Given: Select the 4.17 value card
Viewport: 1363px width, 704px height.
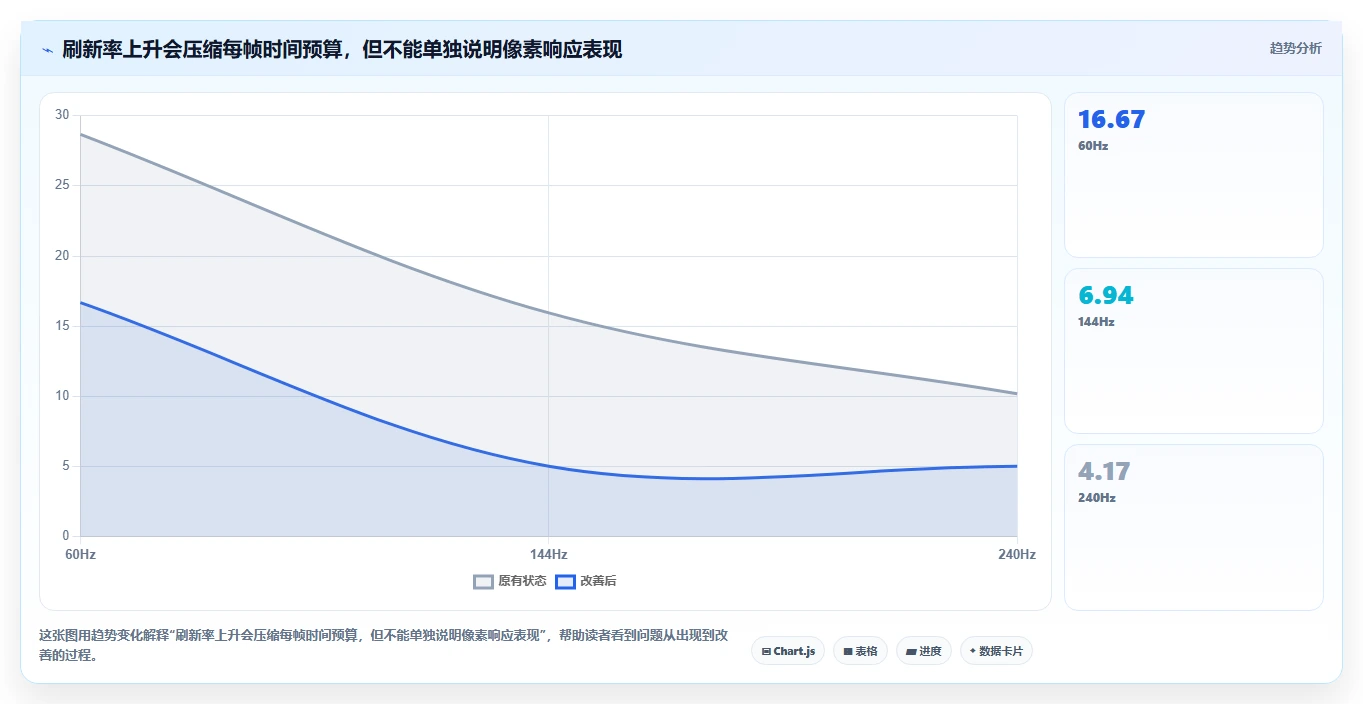Looking at the screenshot, I should [1194, 527].
